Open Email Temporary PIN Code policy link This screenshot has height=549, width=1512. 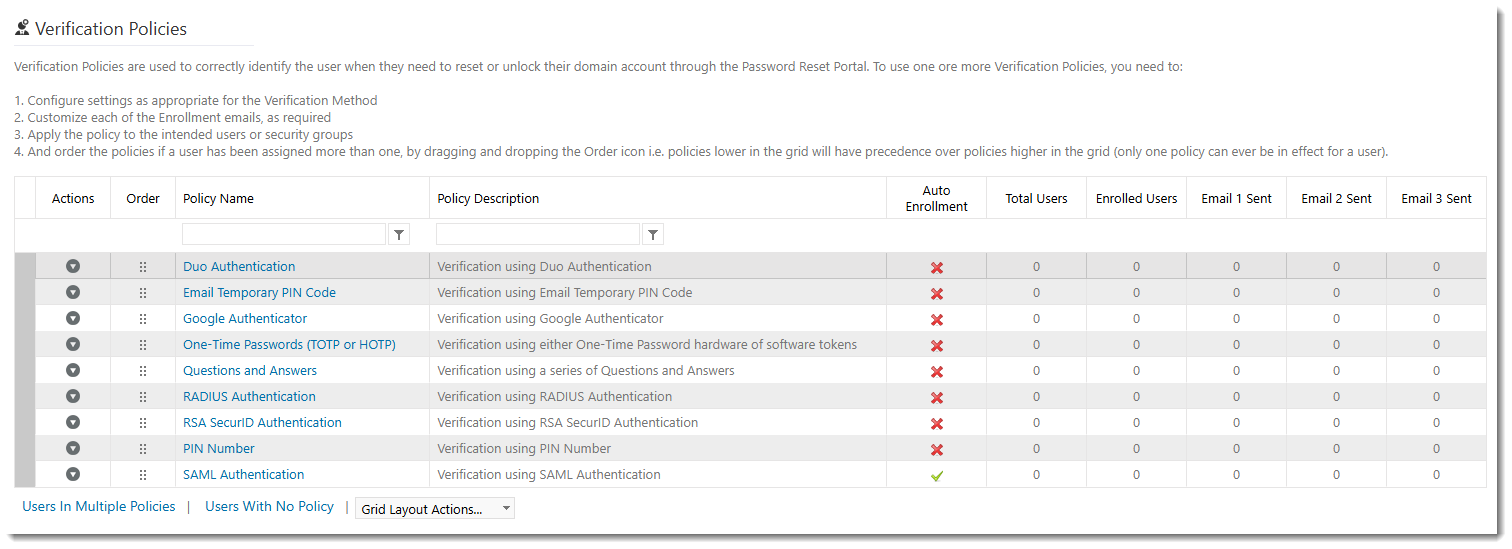[x=259, y=292]
